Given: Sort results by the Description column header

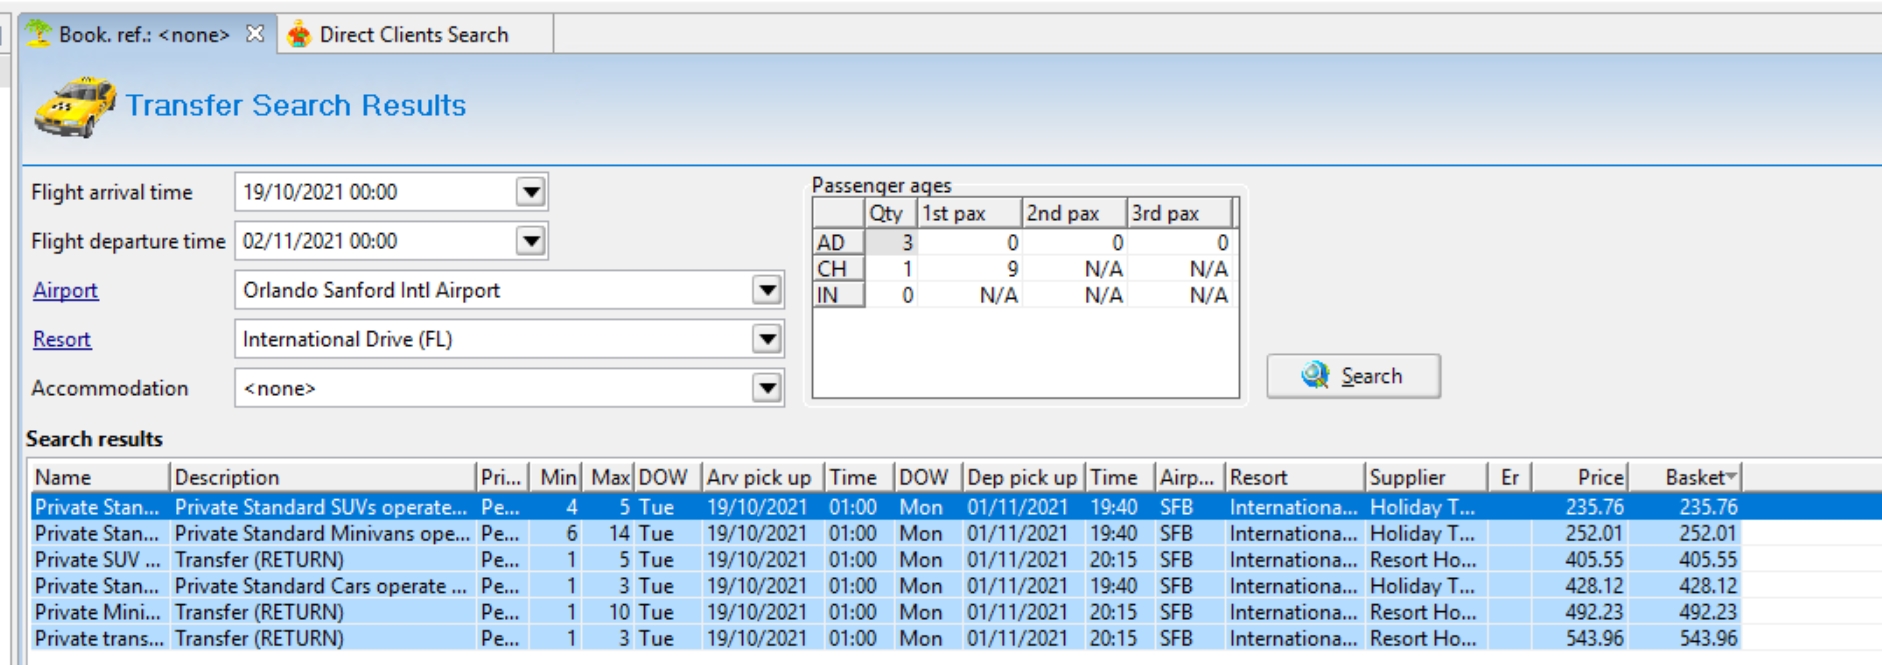Looking at the screenshot, I should pos(322,477).
